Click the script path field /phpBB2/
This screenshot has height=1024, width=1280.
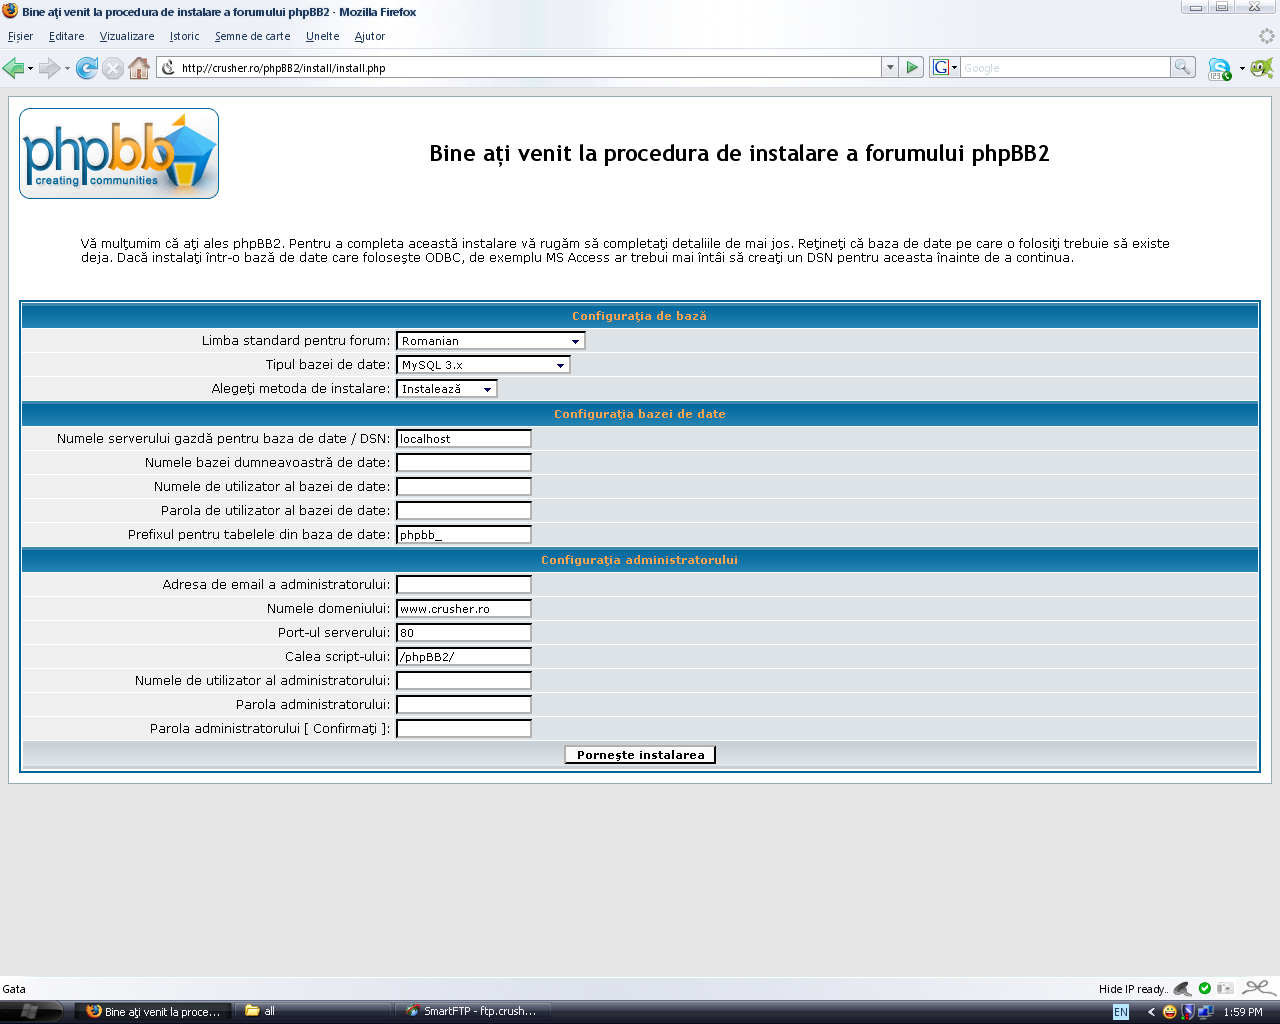(464, 657)
